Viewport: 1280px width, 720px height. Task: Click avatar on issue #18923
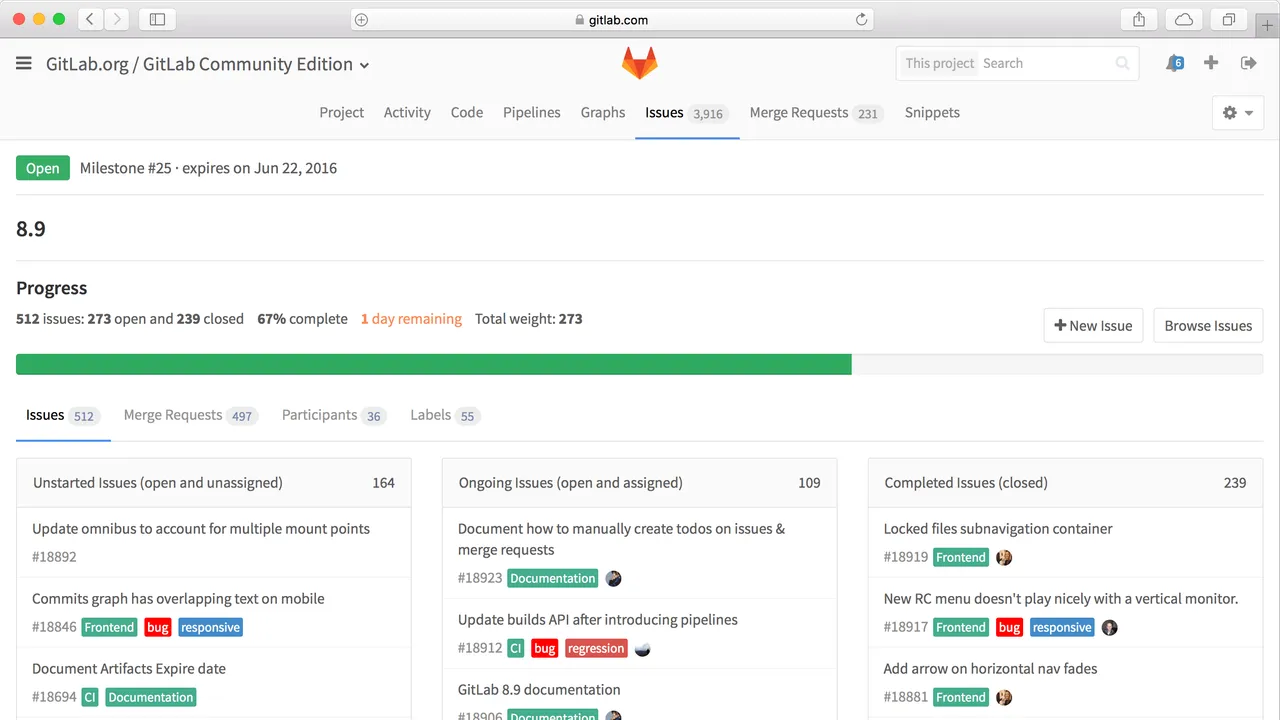coord(614,578)
